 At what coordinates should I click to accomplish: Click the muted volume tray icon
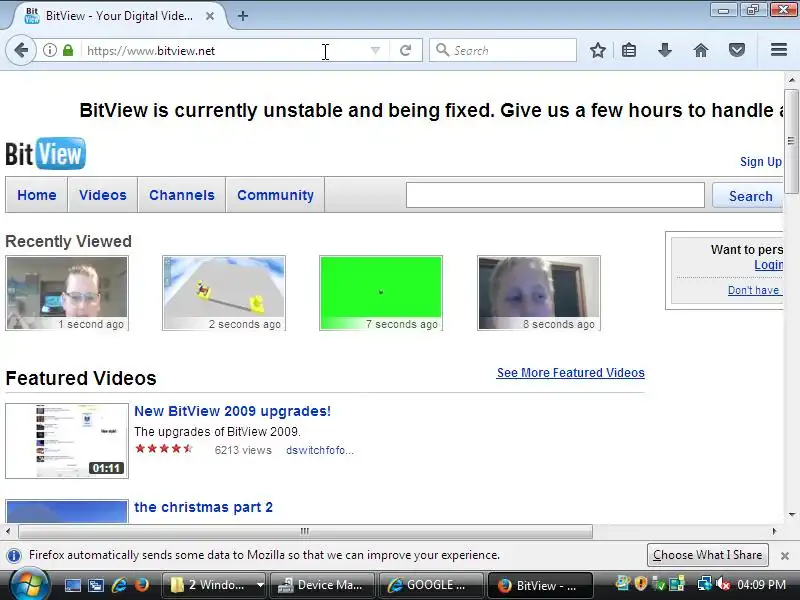[x=722, y=584]
